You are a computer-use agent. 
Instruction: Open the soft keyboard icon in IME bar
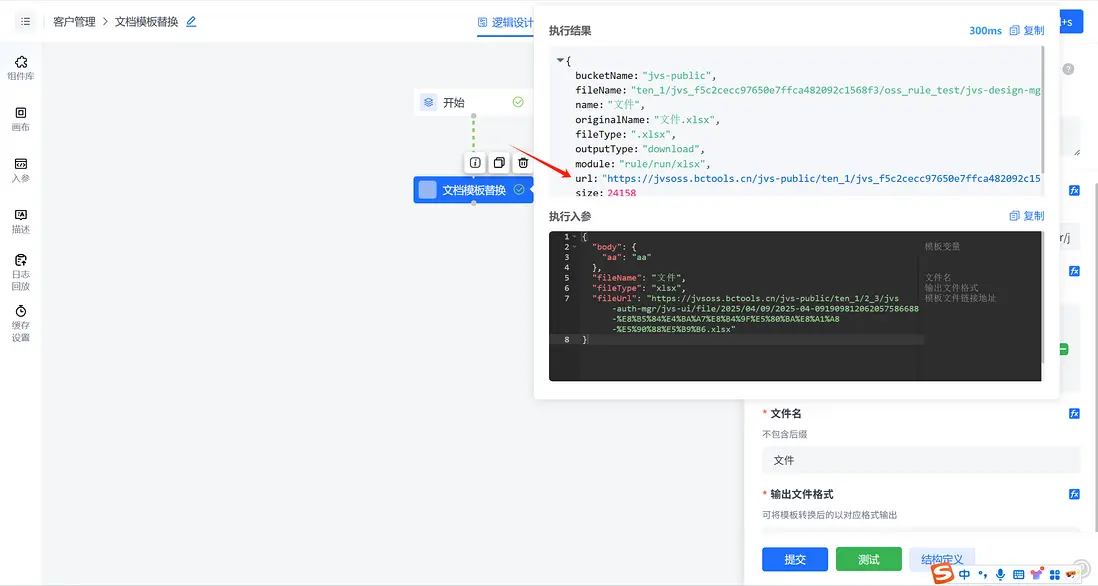1018,574
